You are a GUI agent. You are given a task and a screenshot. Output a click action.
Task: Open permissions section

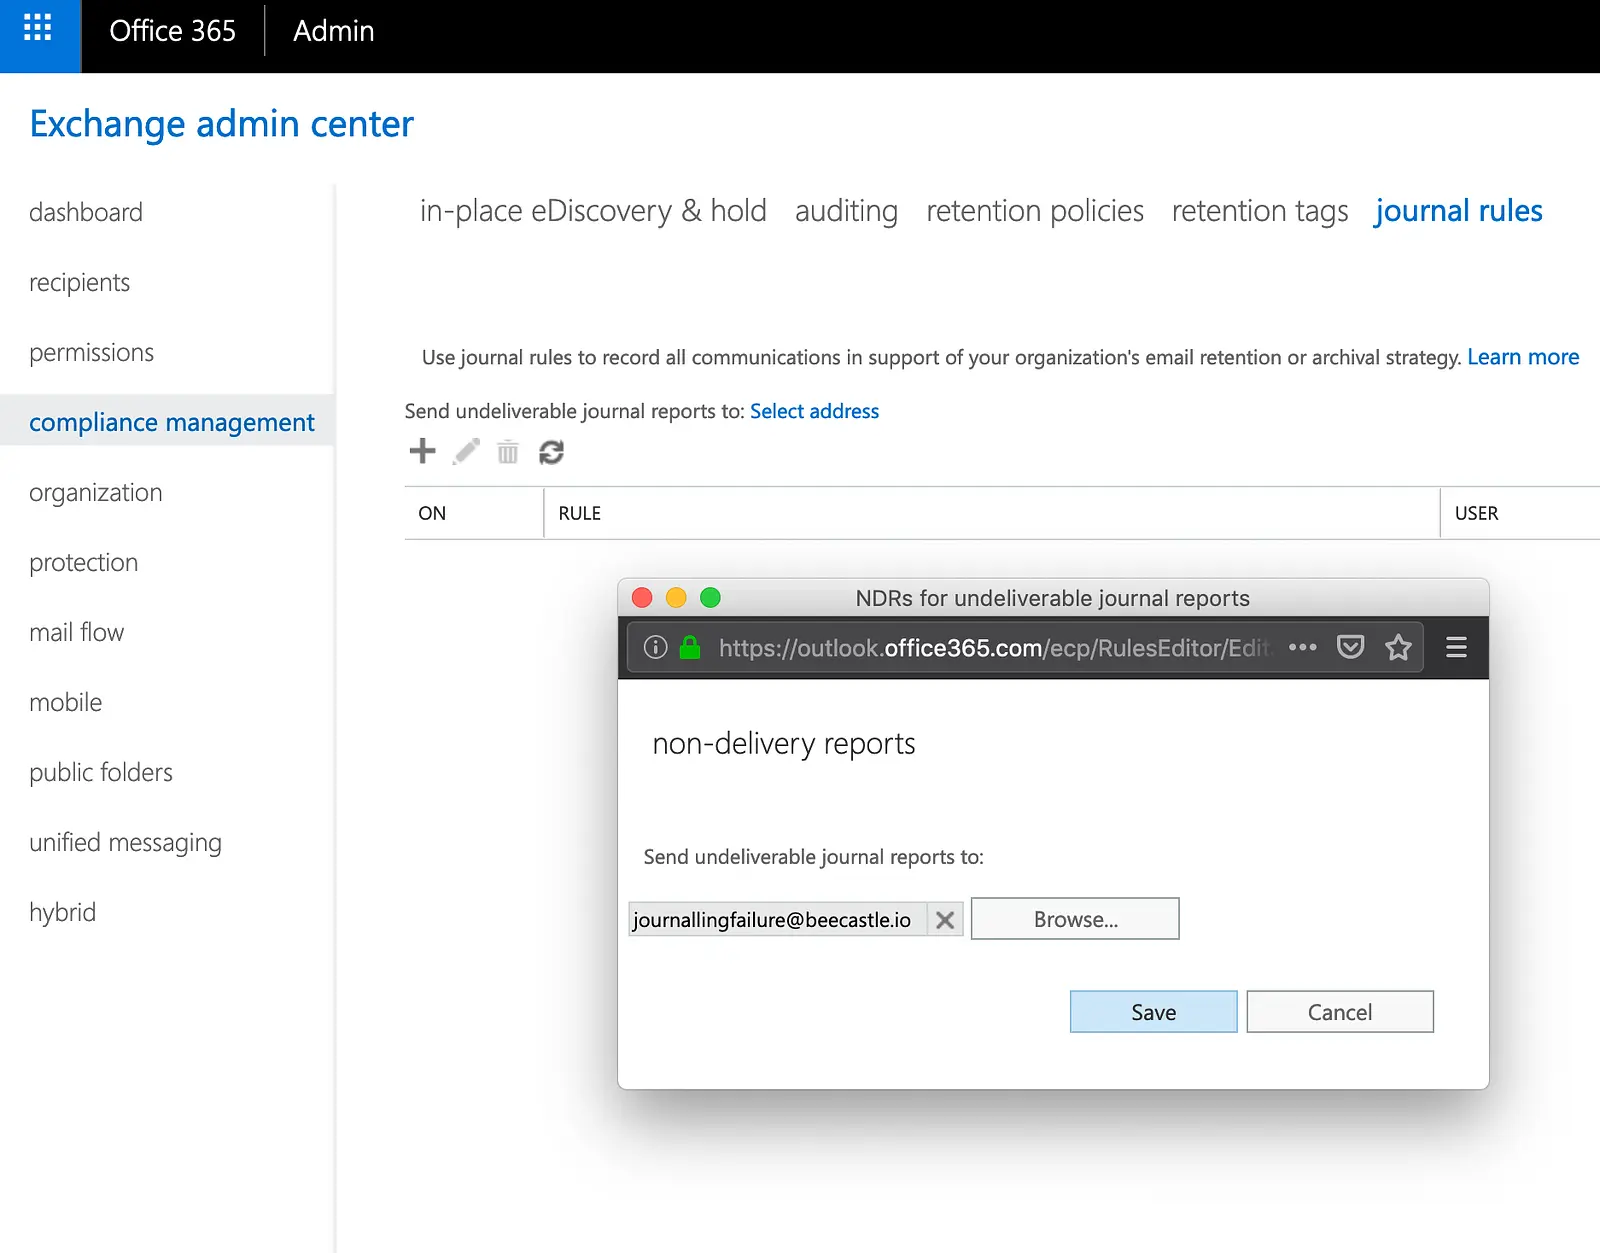[x=92, y=352]
